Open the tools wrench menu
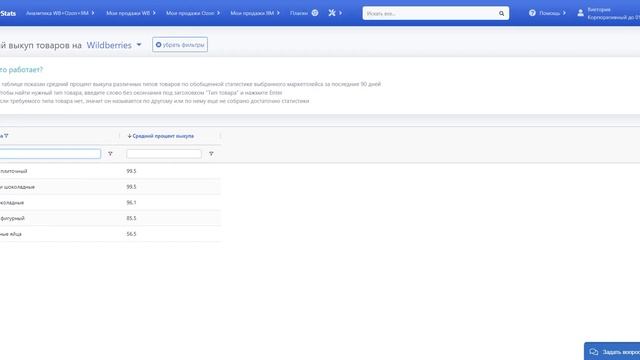This screenshot has height=360, width=640. [x=335, y=13]
